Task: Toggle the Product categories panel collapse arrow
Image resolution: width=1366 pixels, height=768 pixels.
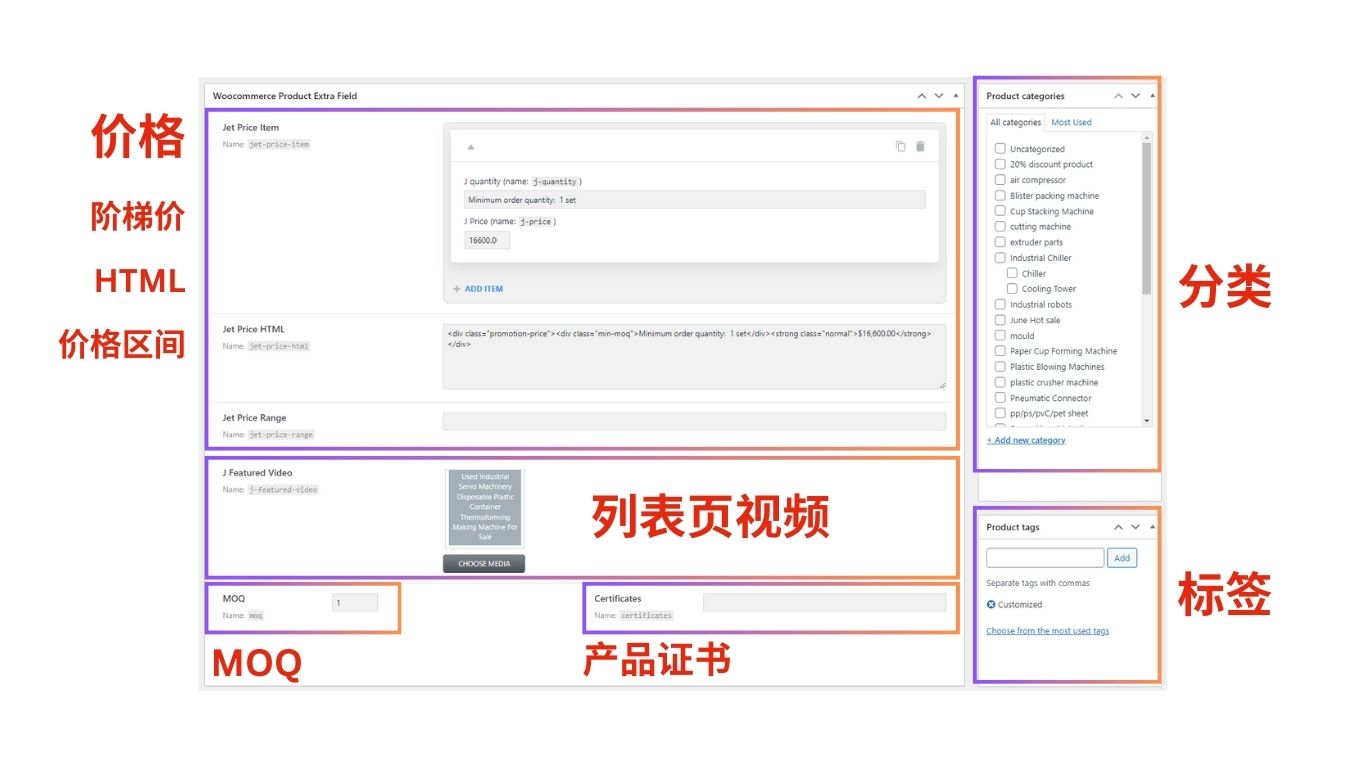Action: coord(1152,96)
